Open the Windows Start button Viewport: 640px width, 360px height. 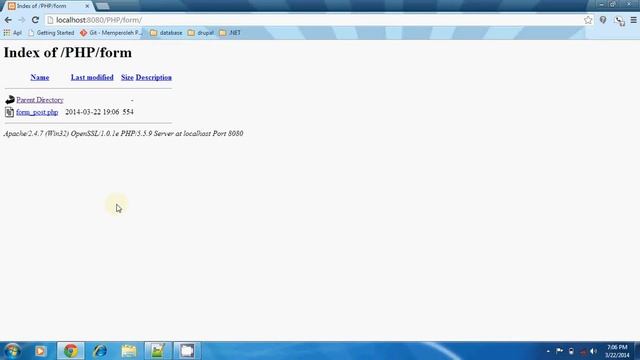(x=12, y=351)
